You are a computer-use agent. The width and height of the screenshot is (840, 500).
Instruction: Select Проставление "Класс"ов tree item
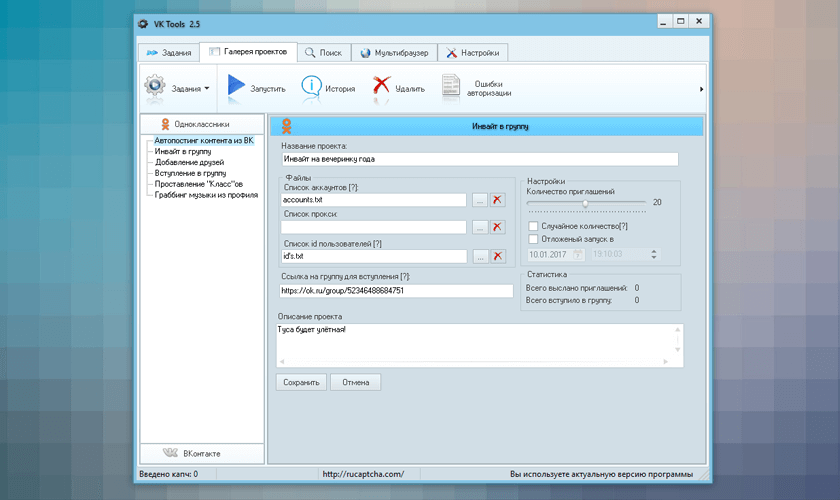(x=199, y=184)
